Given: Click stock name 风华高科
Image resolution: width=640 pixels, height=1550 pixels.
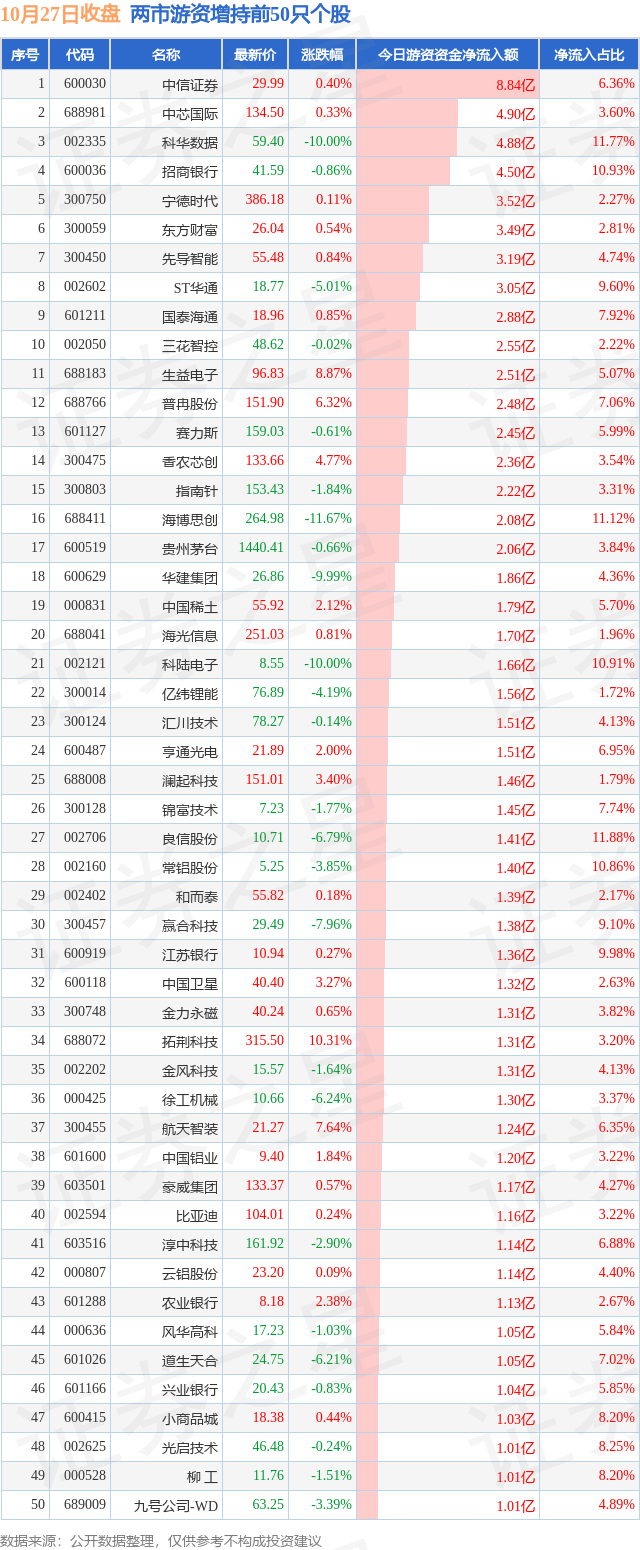Looking at the screenshot, I should tap(190, 1331).
